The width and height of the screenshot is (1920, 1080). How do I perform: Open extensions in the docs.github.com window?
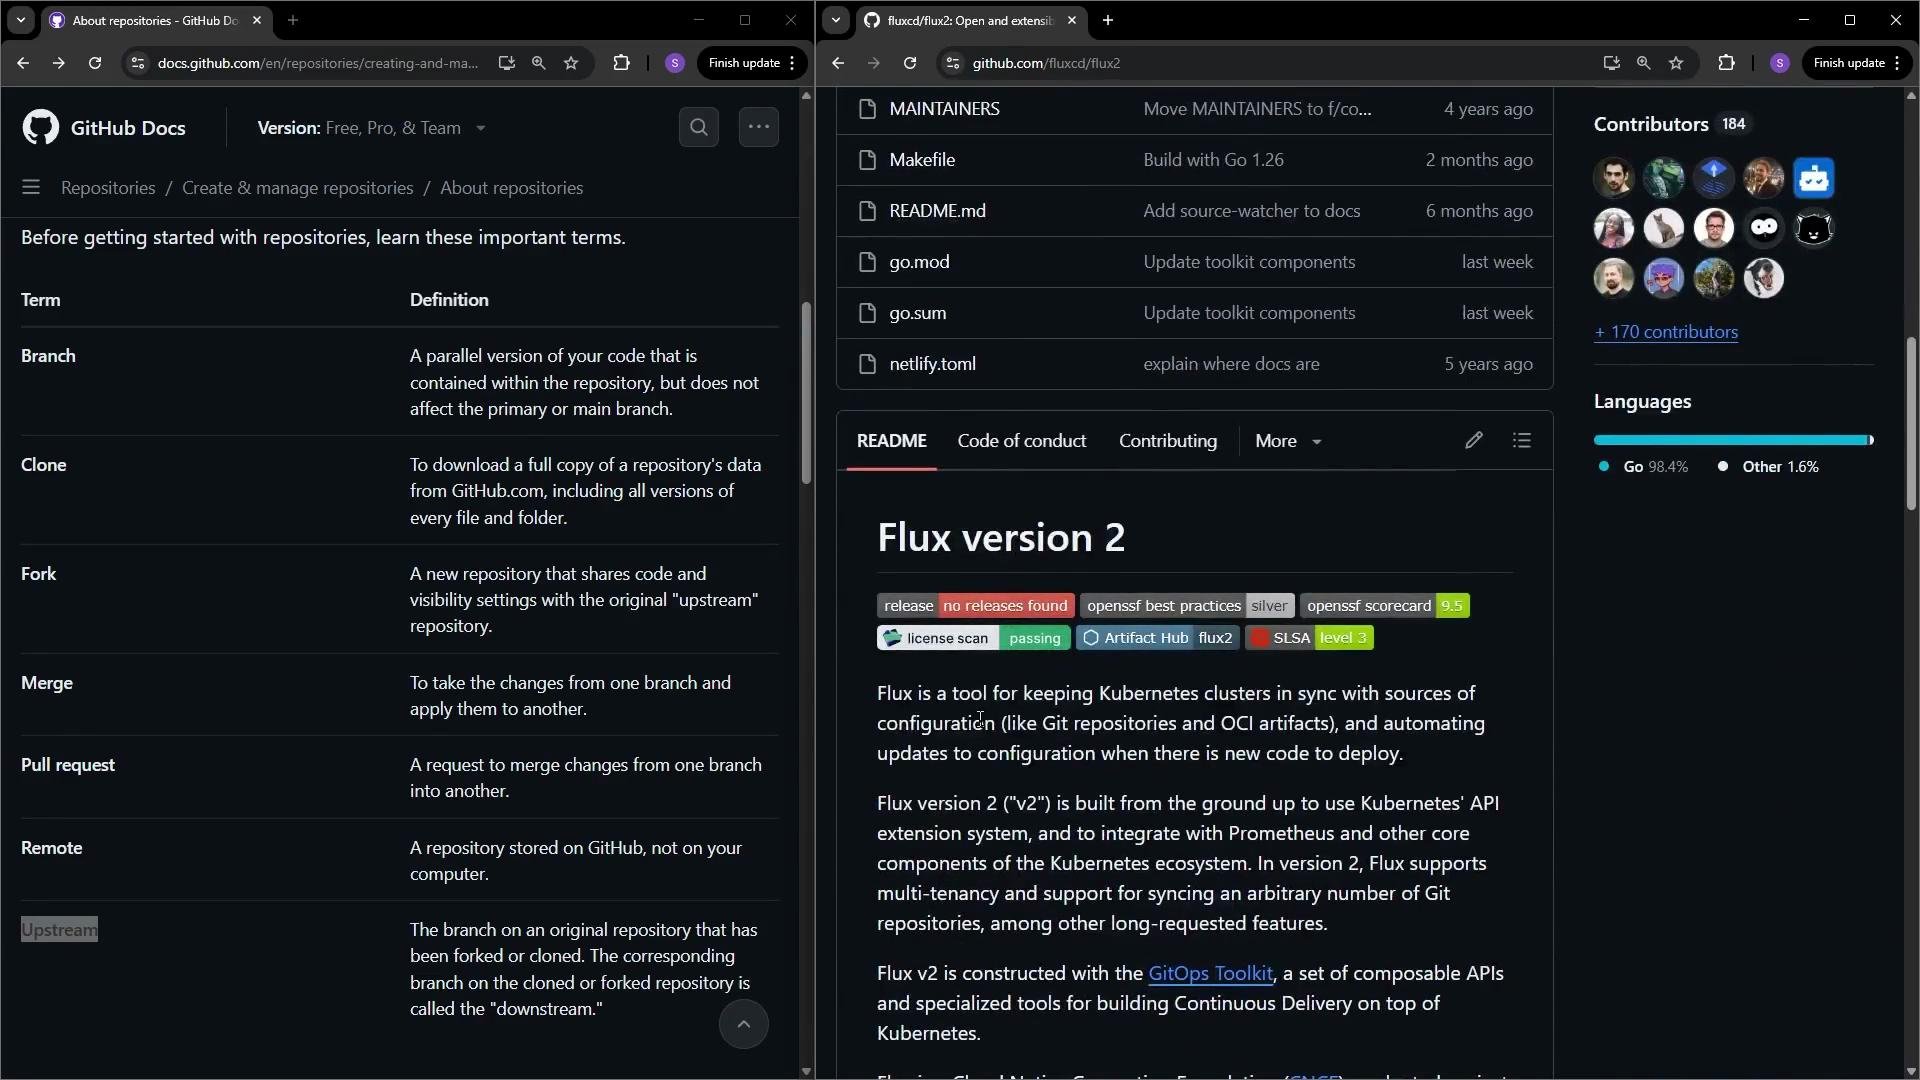click(621, 63)
